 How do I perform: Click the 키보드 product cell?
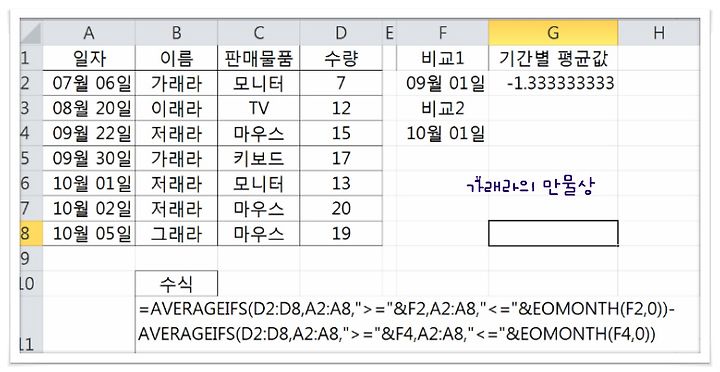[x=259, y=158]
